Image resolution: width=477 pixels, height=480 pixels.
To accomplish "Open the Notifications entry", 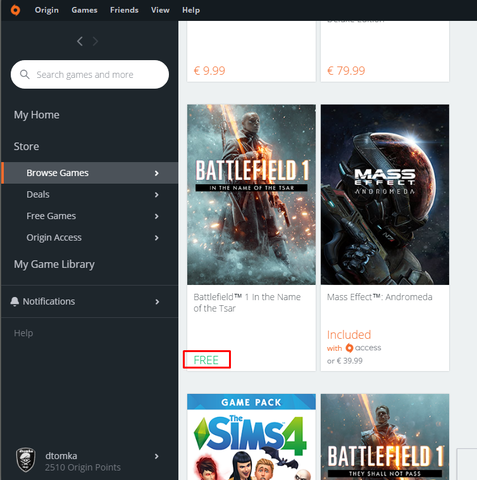I will (x=49, y=301).
